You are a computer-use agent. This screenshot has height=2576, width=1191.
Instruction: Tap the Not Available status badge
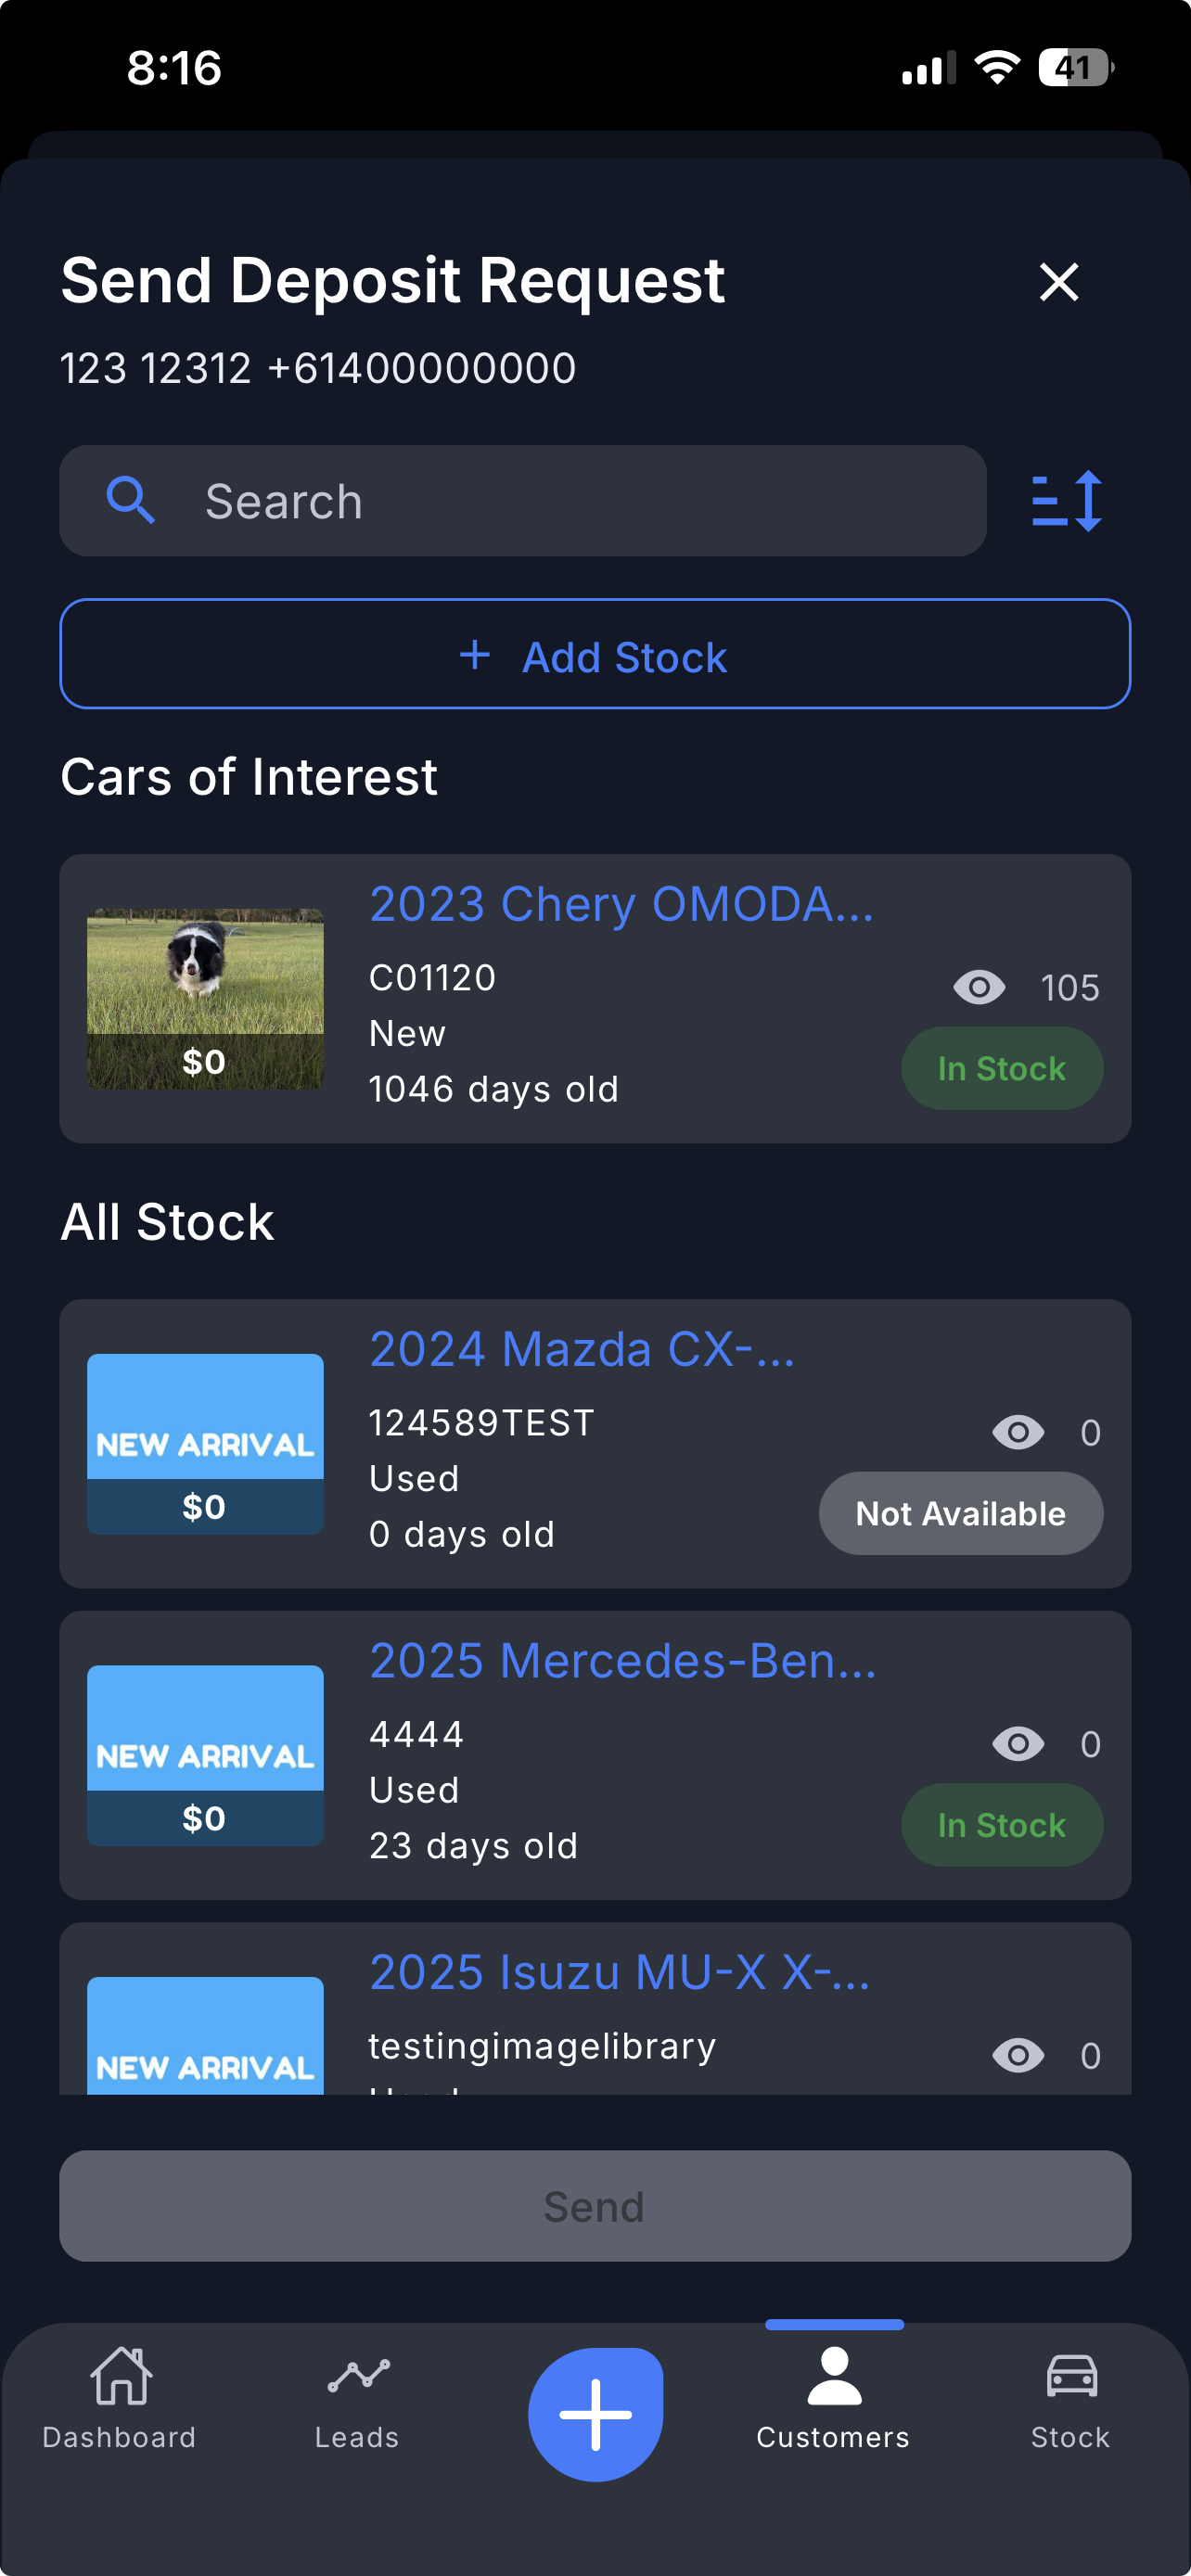click(960, 1513)
